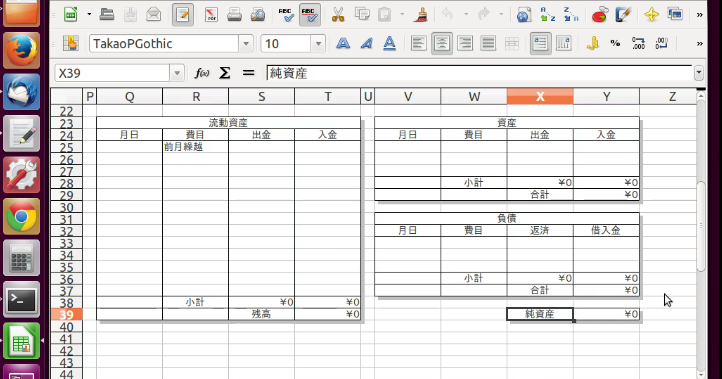The width and height of the screenshot is (722, 379).
Task: Click the font color underlined A icon
Action: [x=390, y=44]
